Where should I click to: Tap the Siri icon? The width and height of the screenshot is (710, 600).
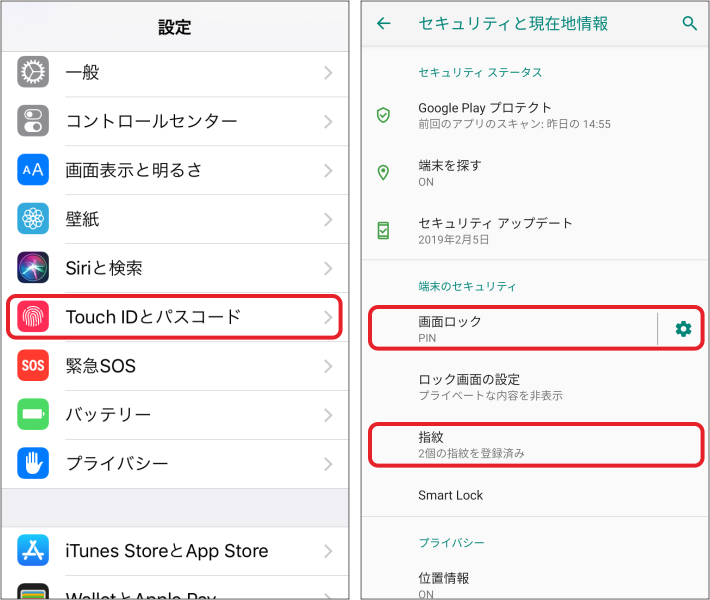point(33,268)
